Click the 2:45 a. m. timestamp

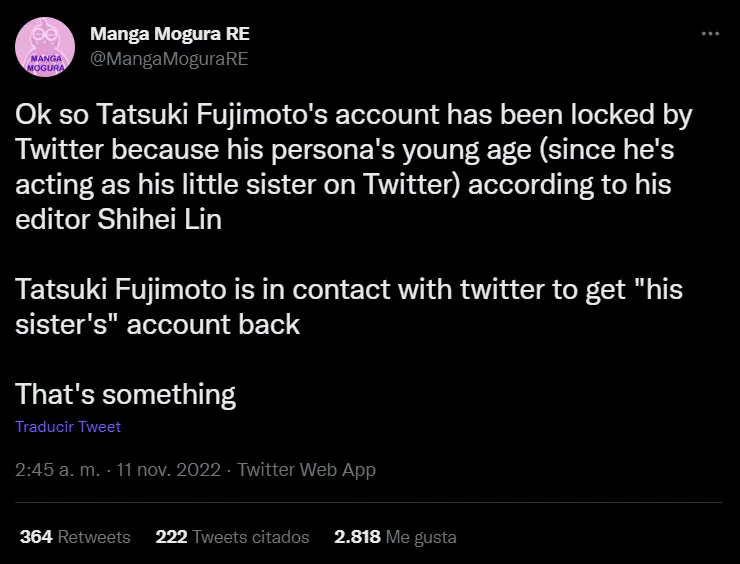[x=58, y=470]
